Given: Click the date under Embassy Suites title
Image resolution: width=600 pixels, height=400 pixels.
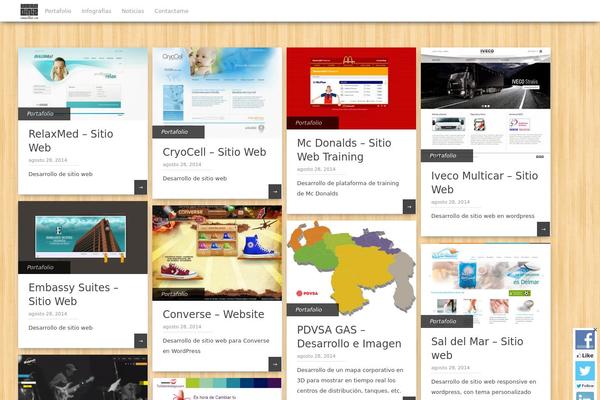Looking at the screenshot, I should click(x=47, y=314).
